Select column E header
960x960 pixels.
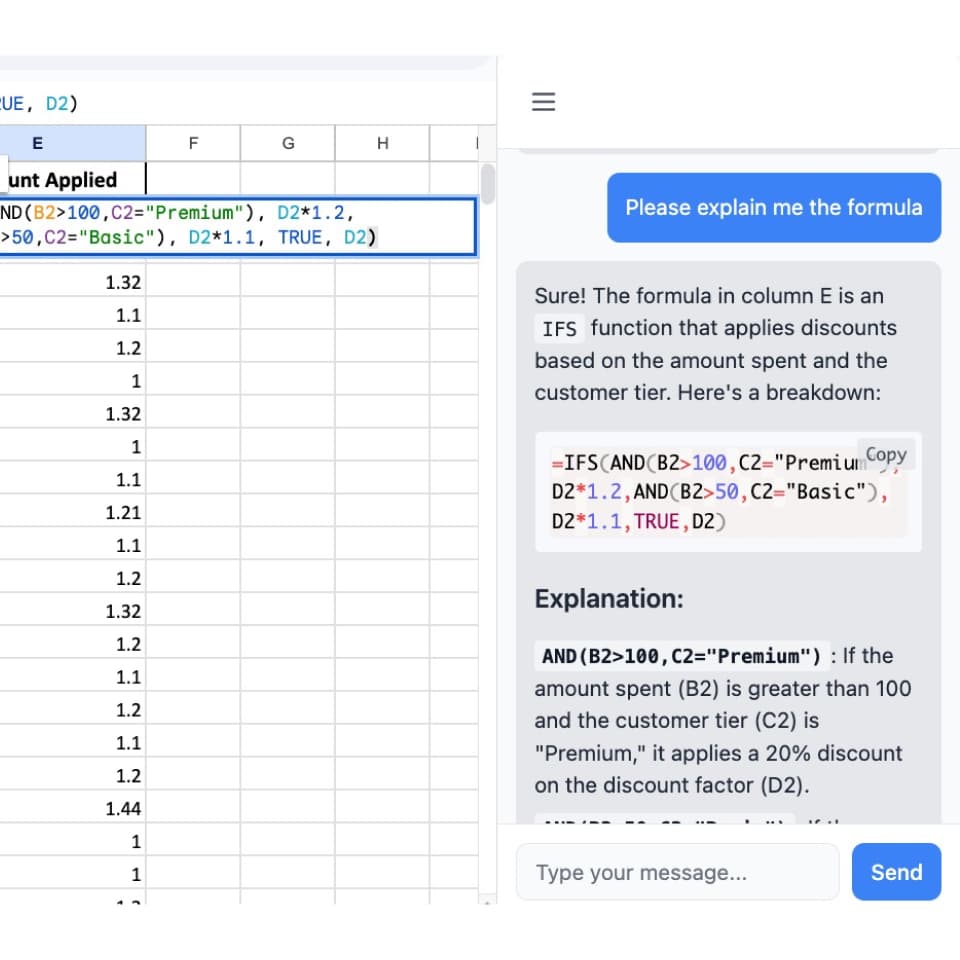(x=38, y=143)
